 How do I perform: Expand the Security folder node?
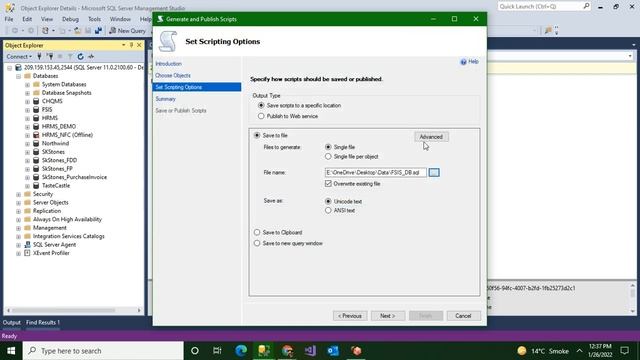click(x=18, y=194)
